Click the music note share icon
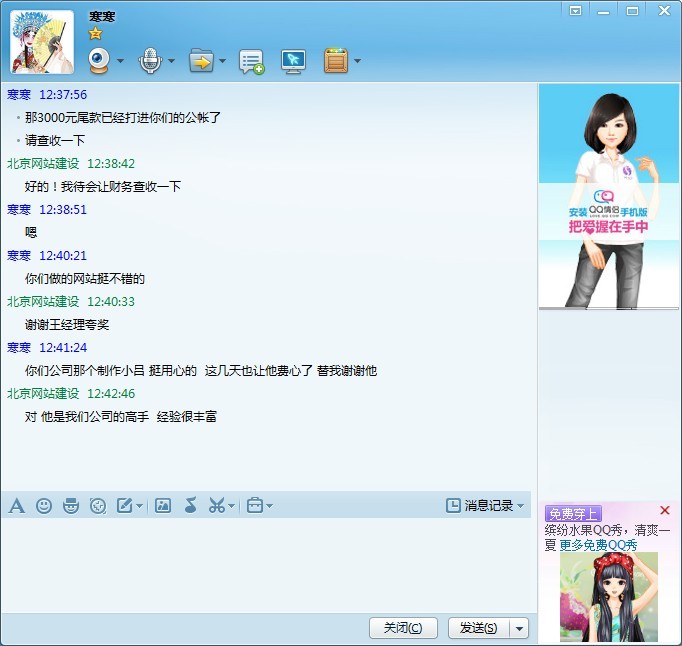This screenshot has height=646, width=682. [x=190, y=506]
